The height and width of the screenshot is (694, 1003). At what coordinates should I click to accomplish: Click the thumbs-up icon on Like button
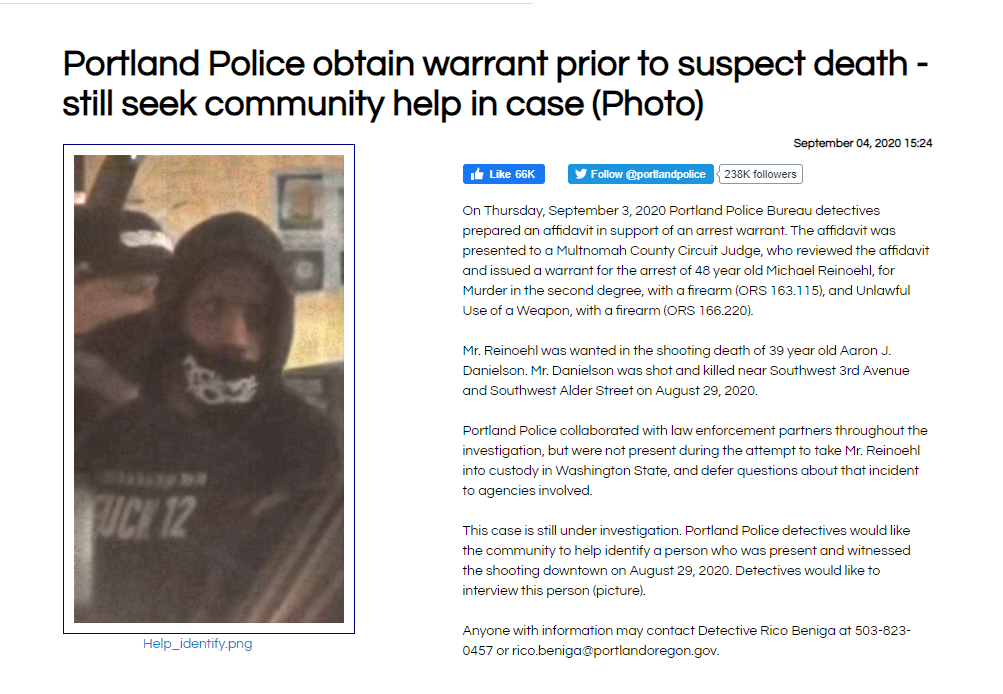tap(477, 174)
